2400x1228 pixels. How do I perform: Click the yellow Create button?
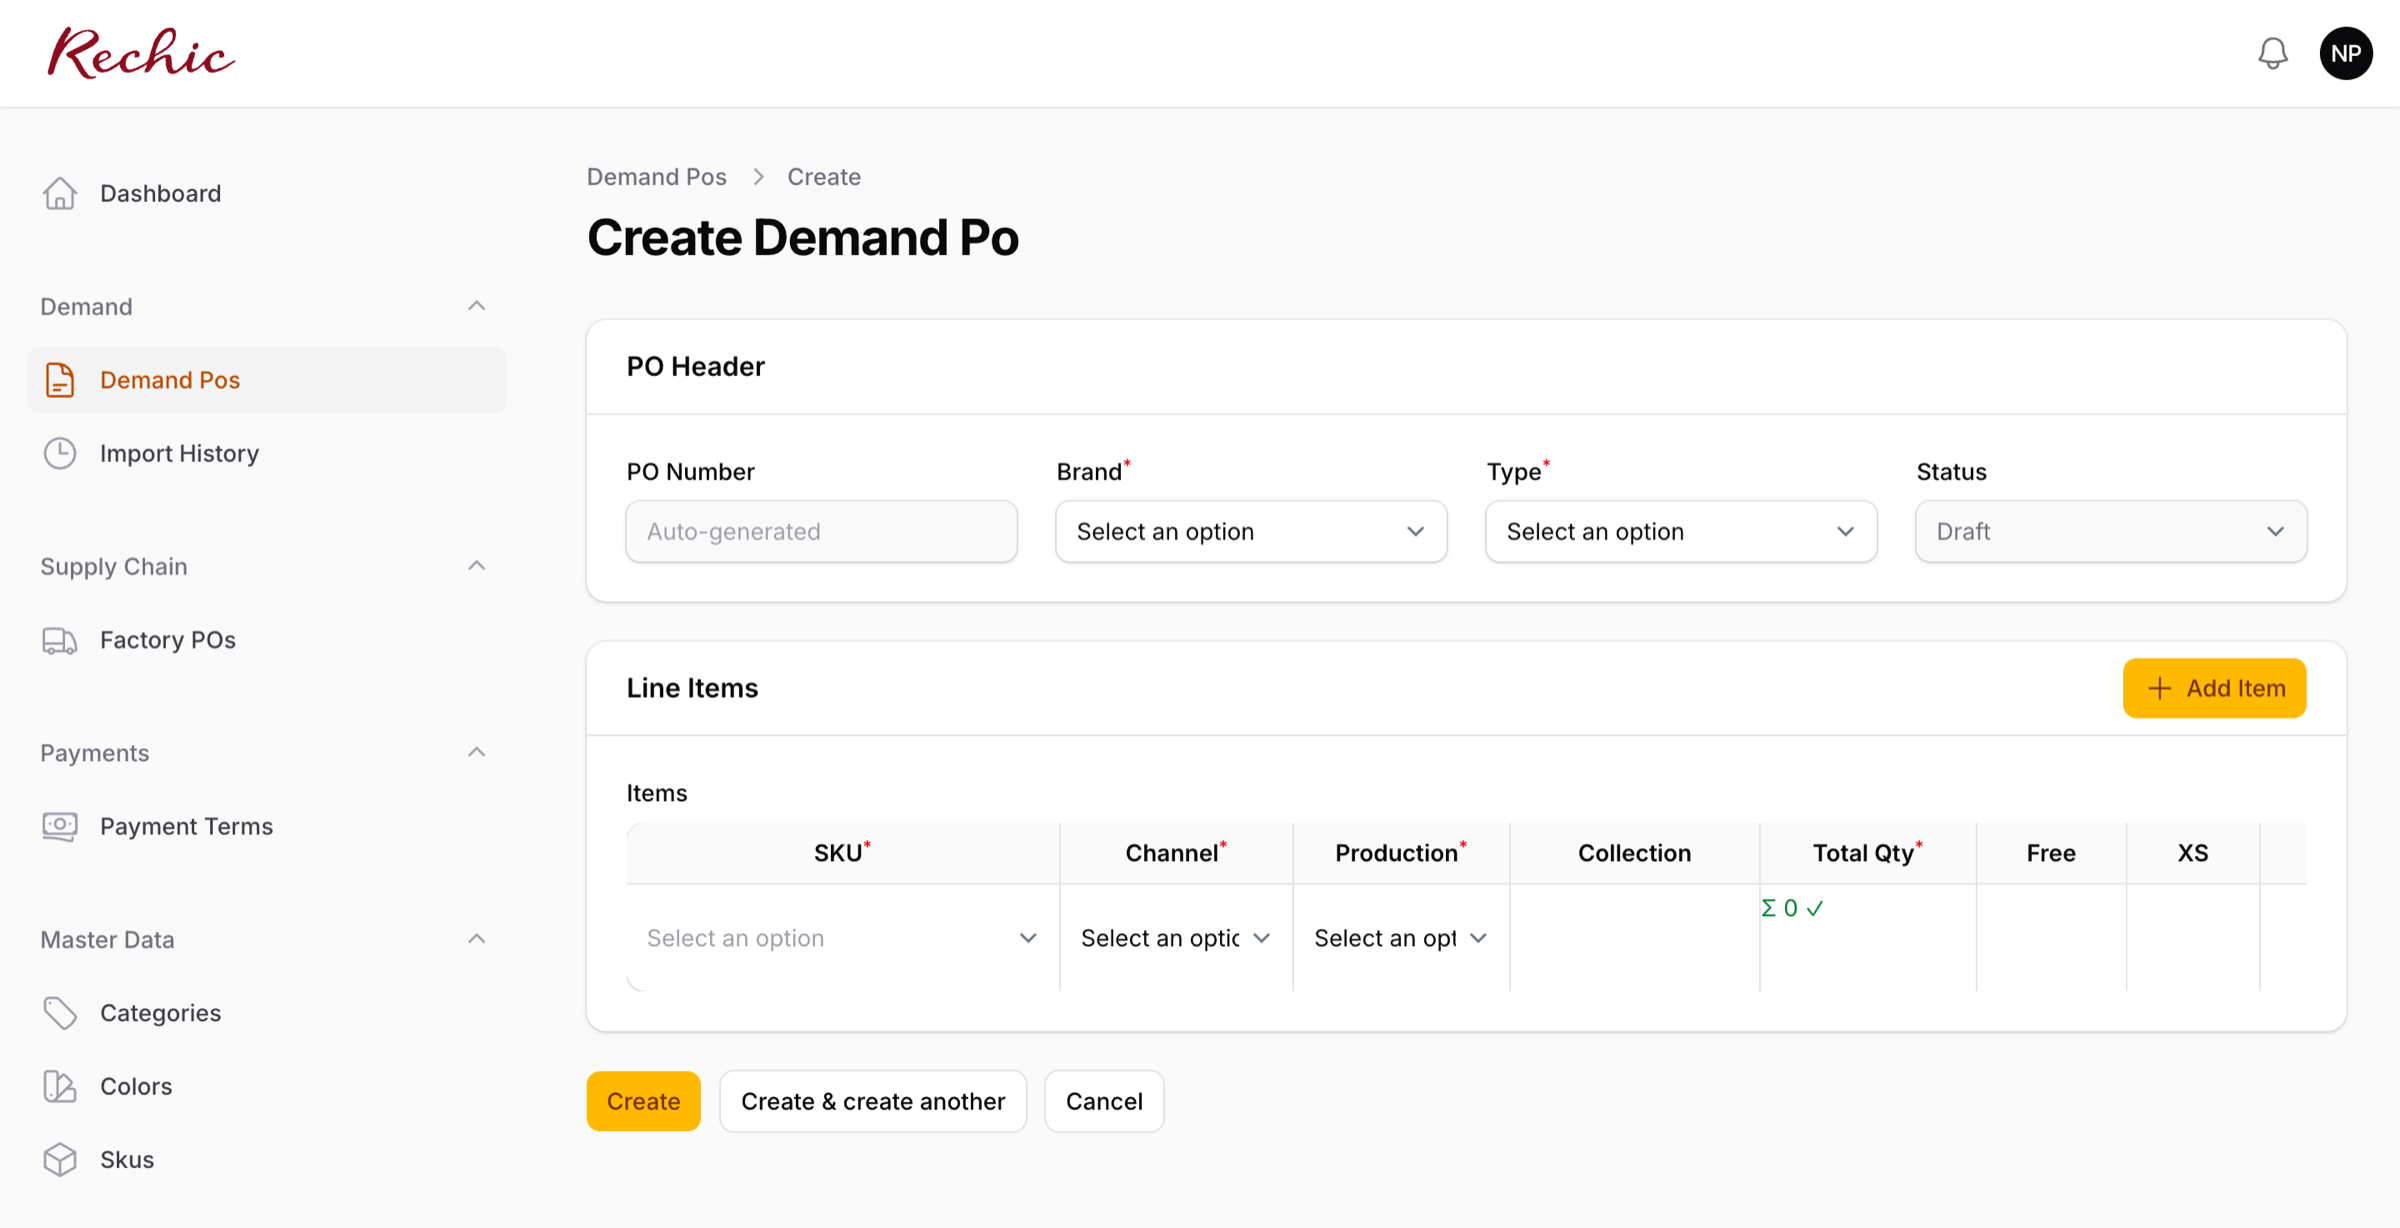click(643, 1101)
